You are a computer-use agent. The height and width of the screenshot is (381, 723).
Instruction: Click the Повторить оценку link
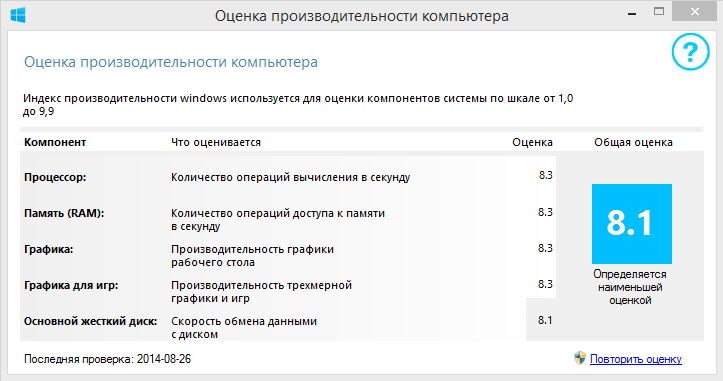pos(636,359)
